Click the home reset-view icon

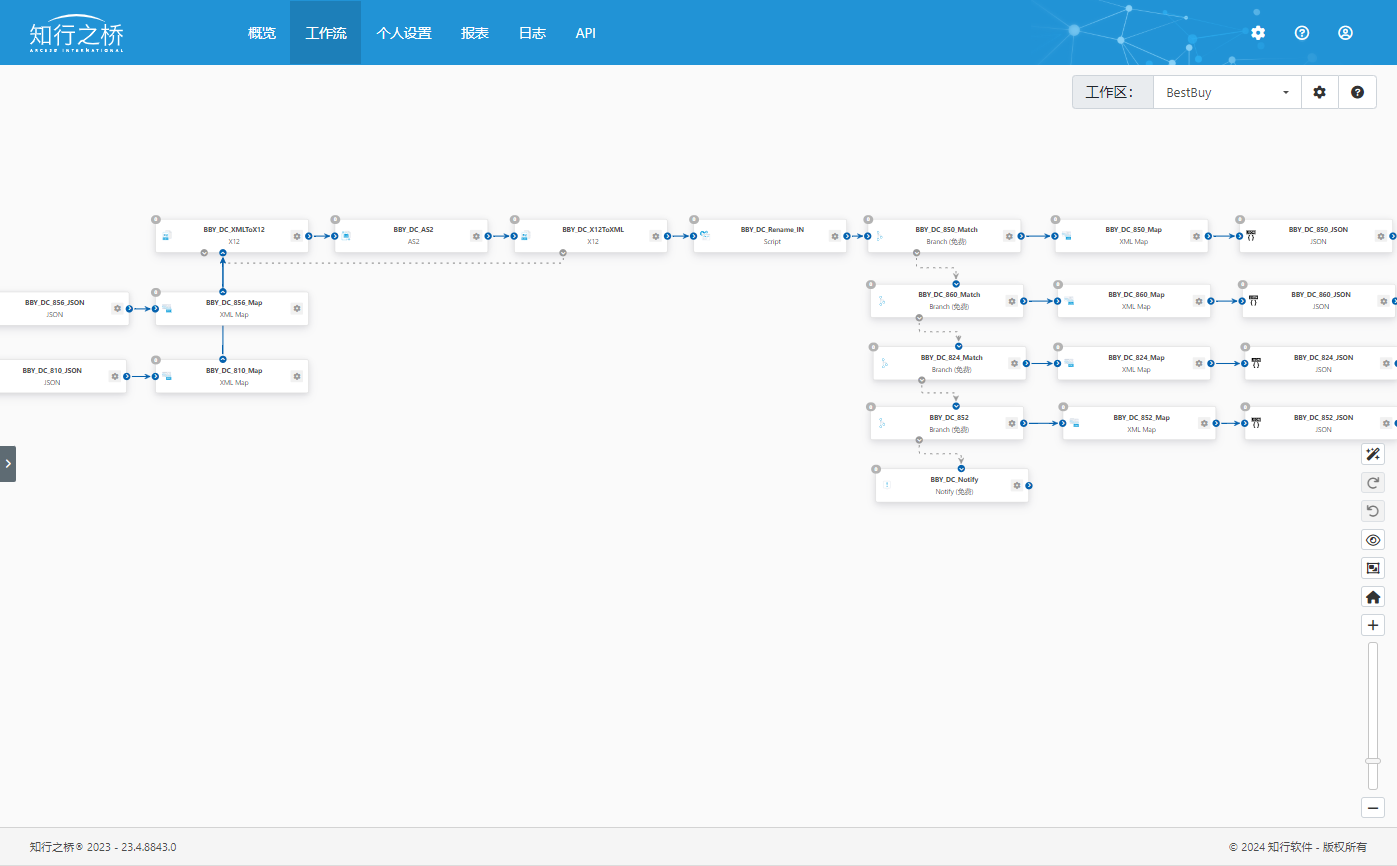[x=1373, y=597]
